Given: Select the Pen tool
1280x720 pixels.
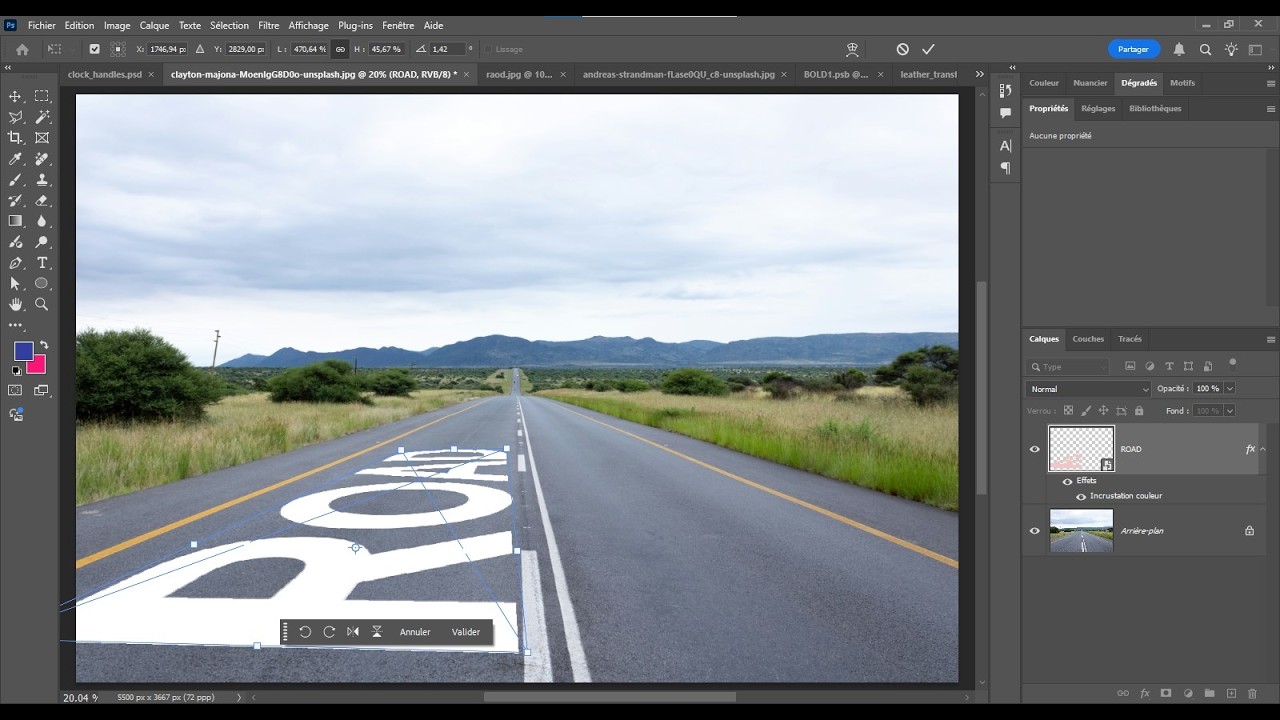Looking at the screenshot, I should click(15, 263).
